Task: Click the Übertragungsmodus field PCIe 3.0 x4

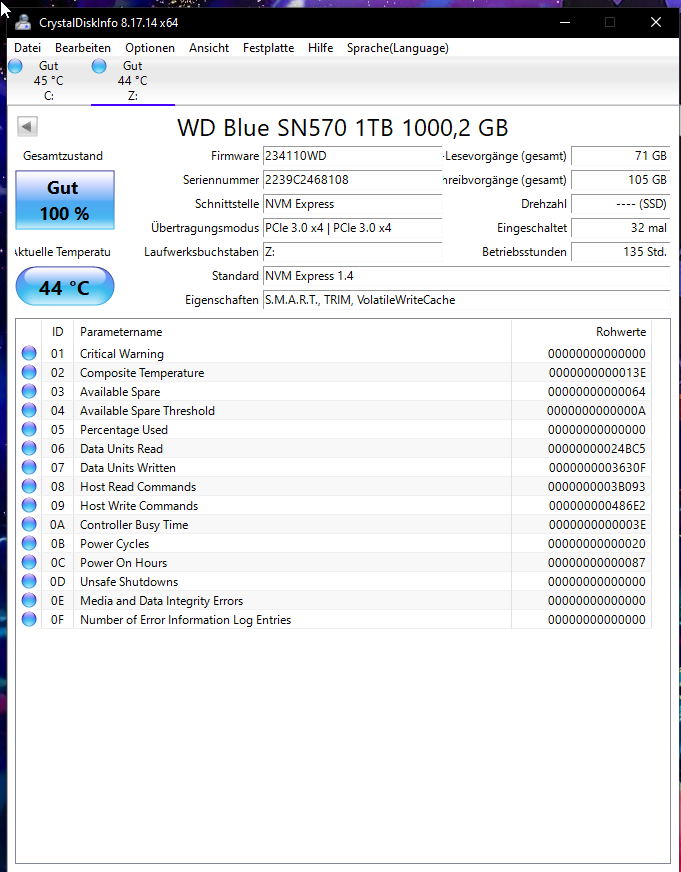Action: pos(352,227)
